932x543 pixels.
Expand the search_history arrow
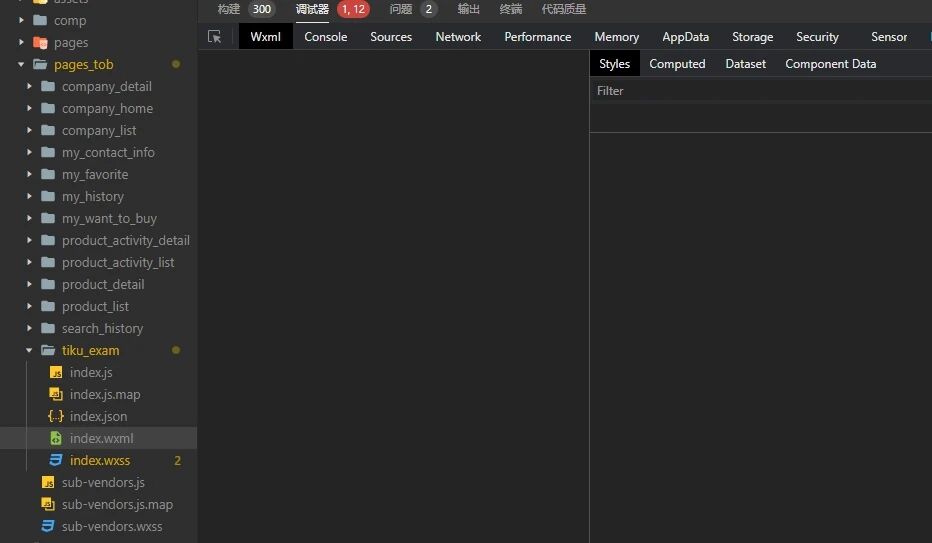29,328
